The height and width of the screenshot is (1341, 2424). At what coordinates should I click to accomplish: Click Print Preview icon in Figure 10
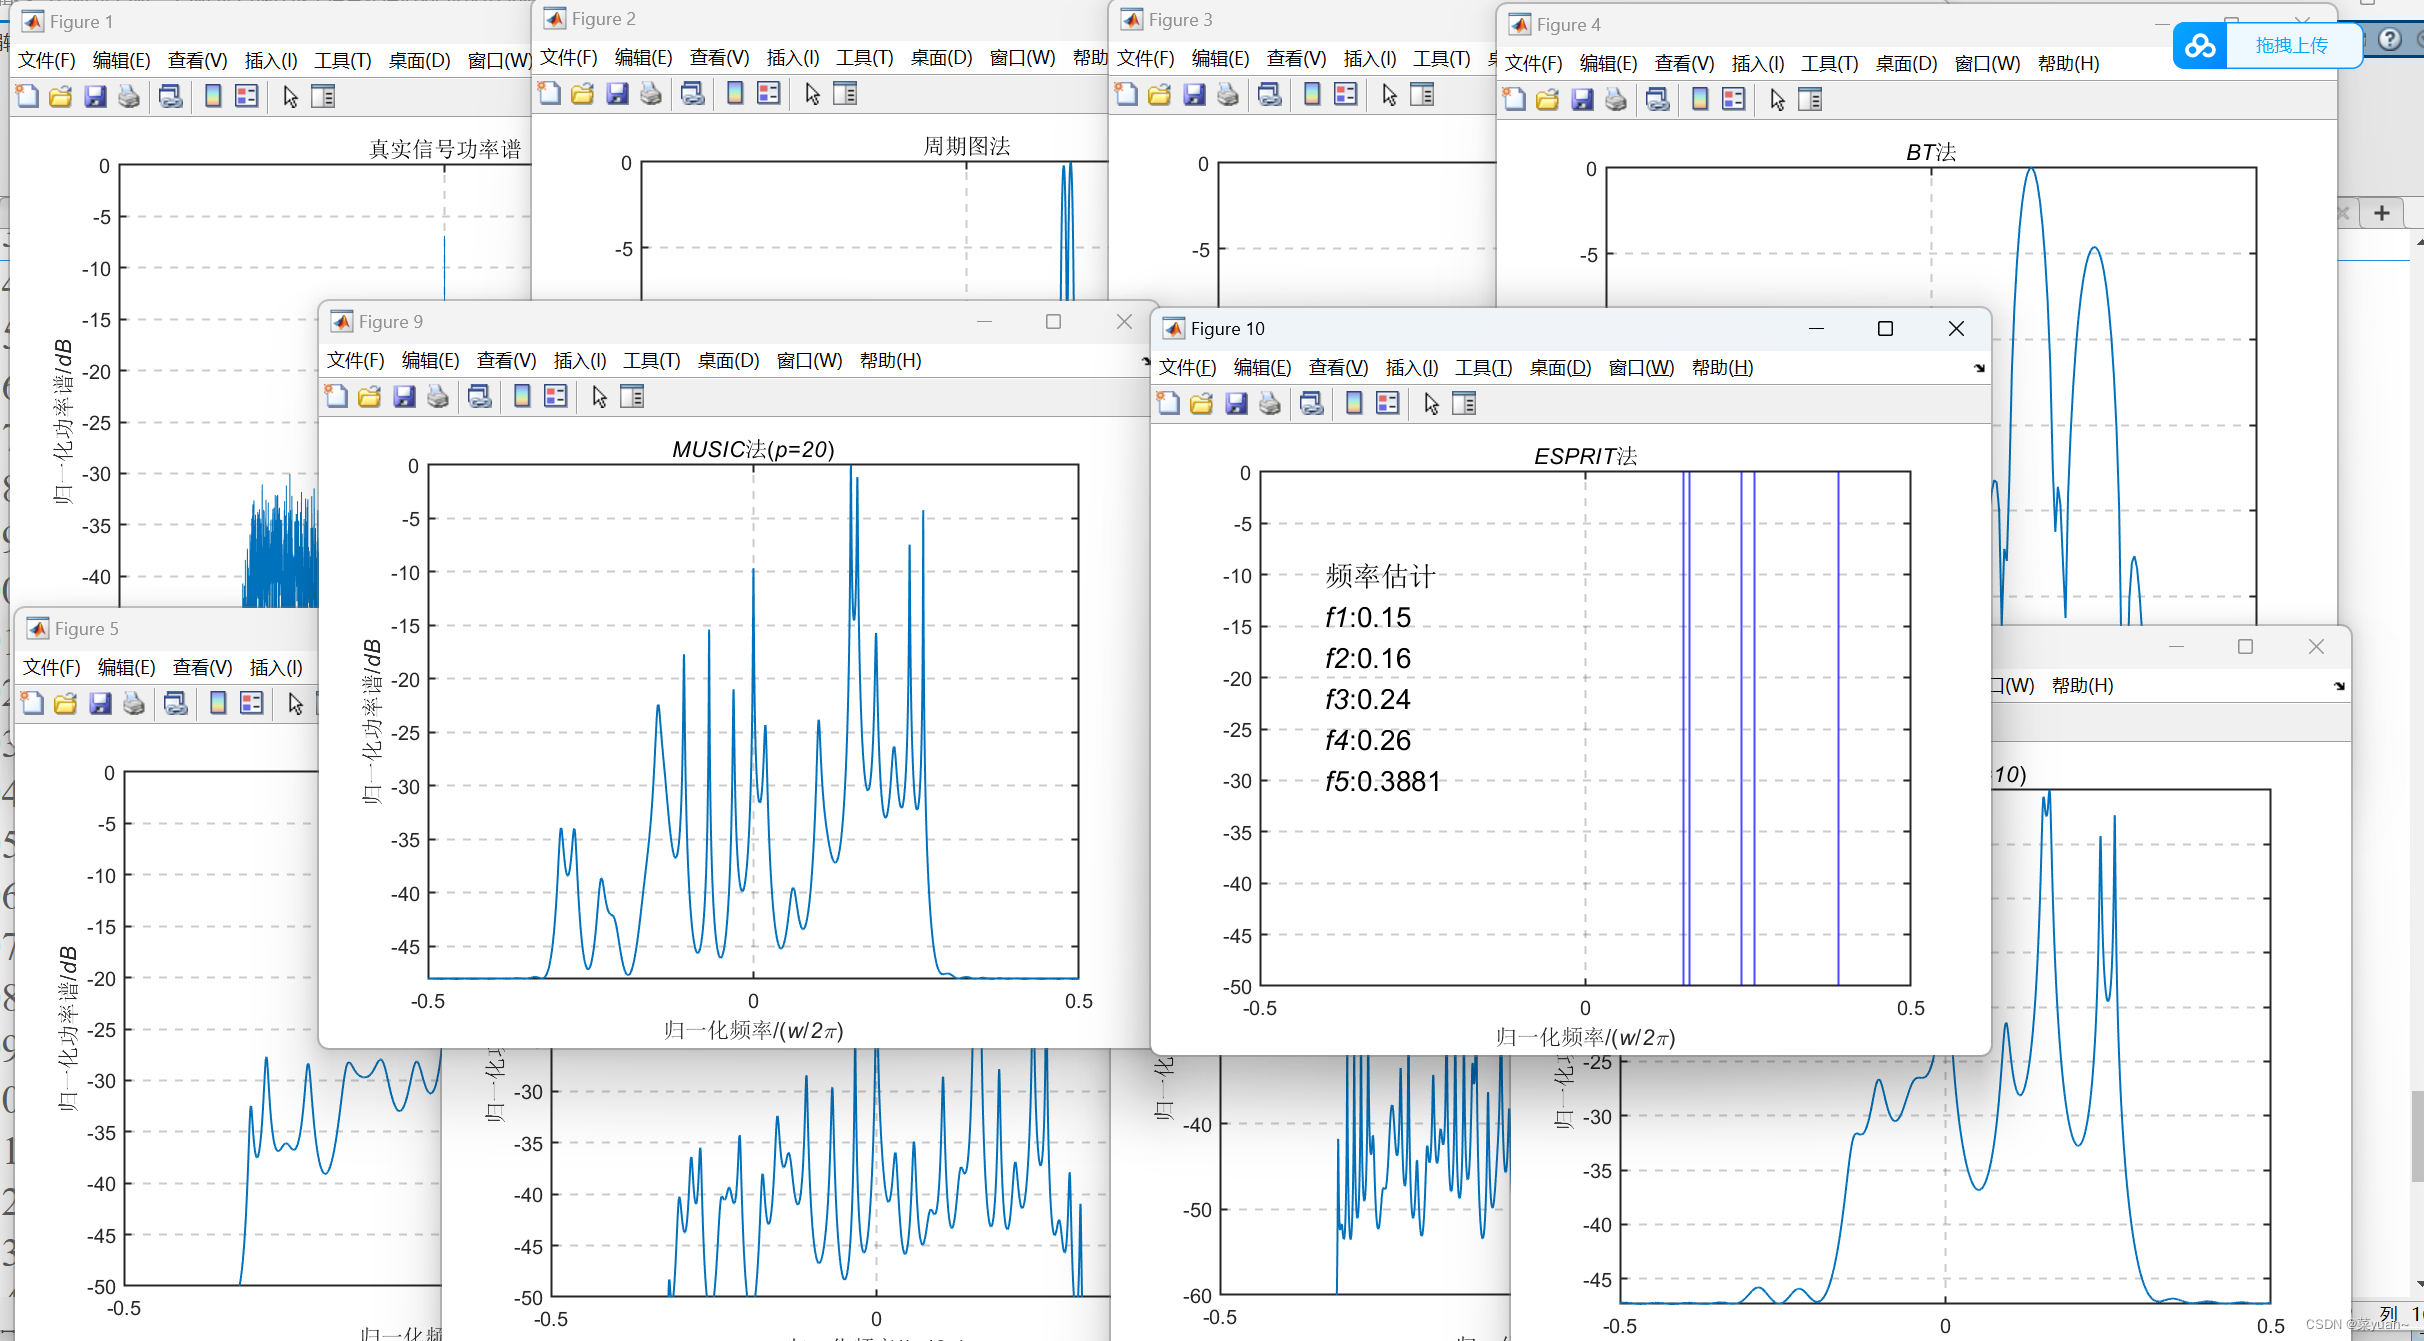click(1312, 404)
